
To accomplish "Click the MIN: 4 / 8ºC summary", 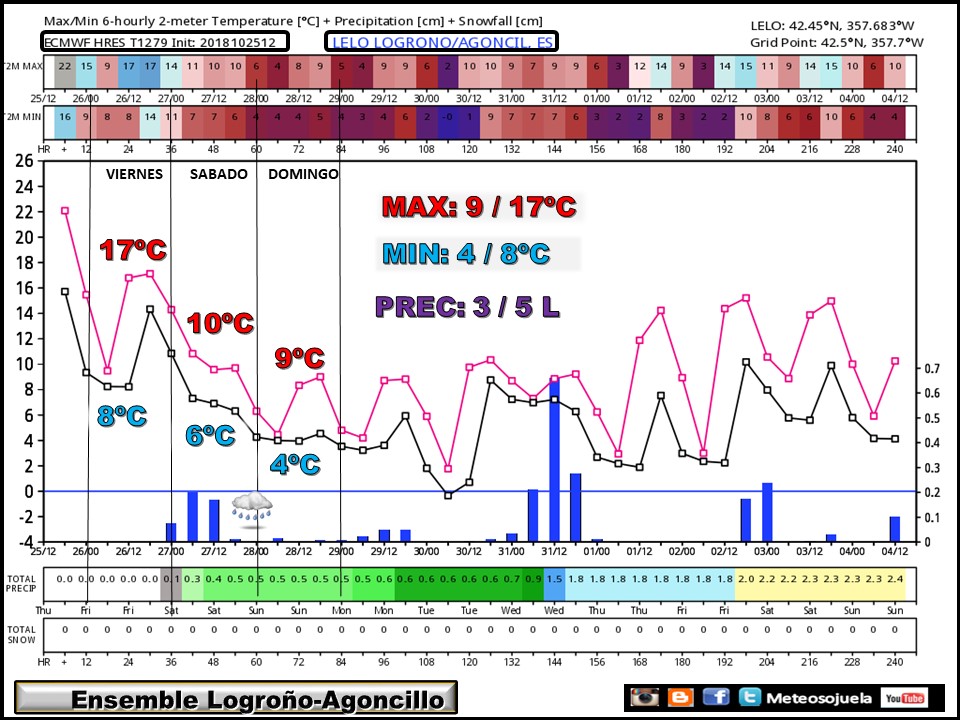I will [467, 253].
